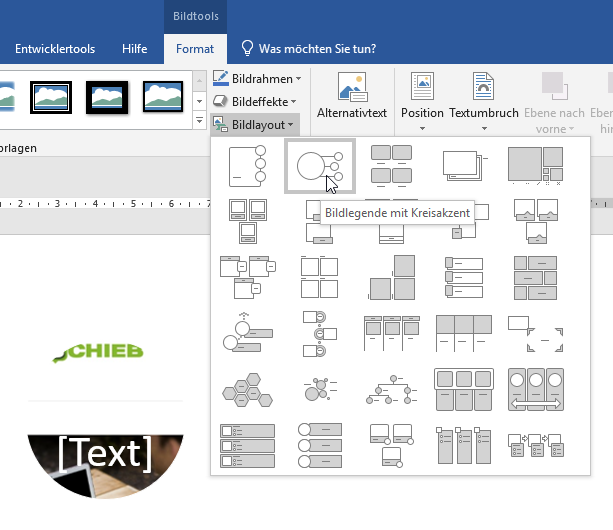Open the Alternativtext pane
This screenshot has height=530, width=613.
click(x=352, y=96)
